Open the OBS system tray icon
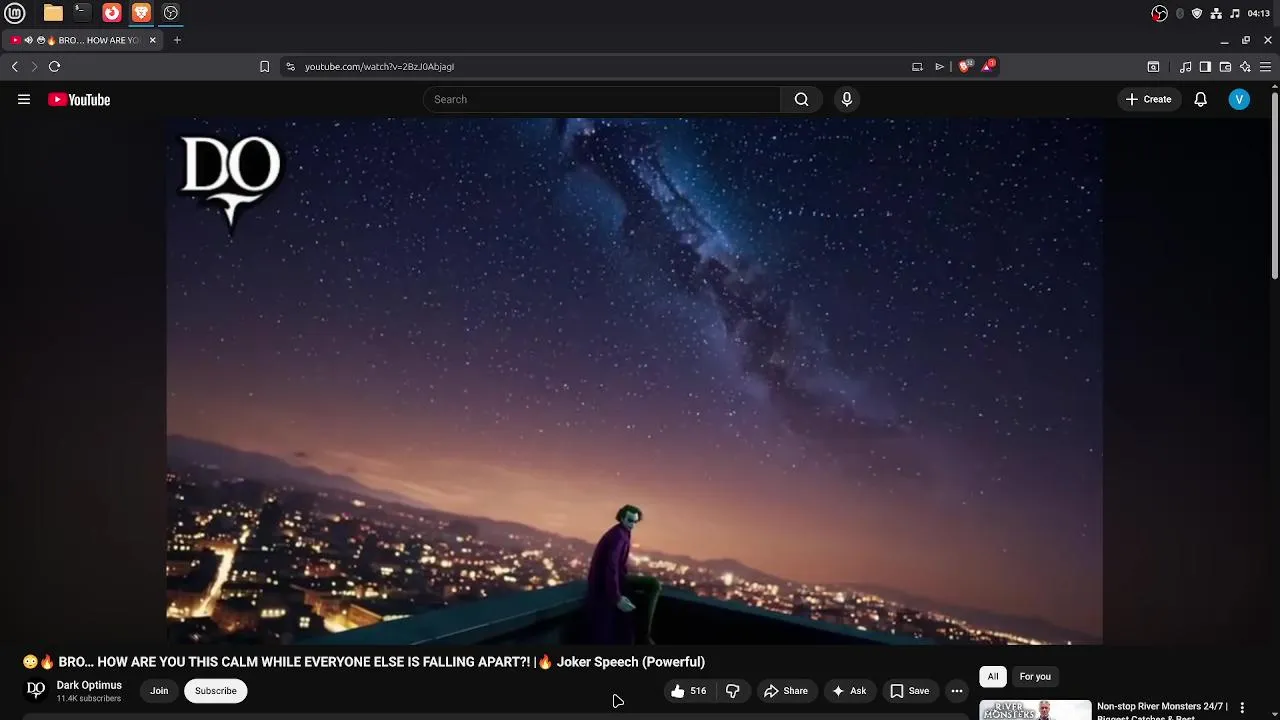 pyautogui.click(x=1160, y=13)
